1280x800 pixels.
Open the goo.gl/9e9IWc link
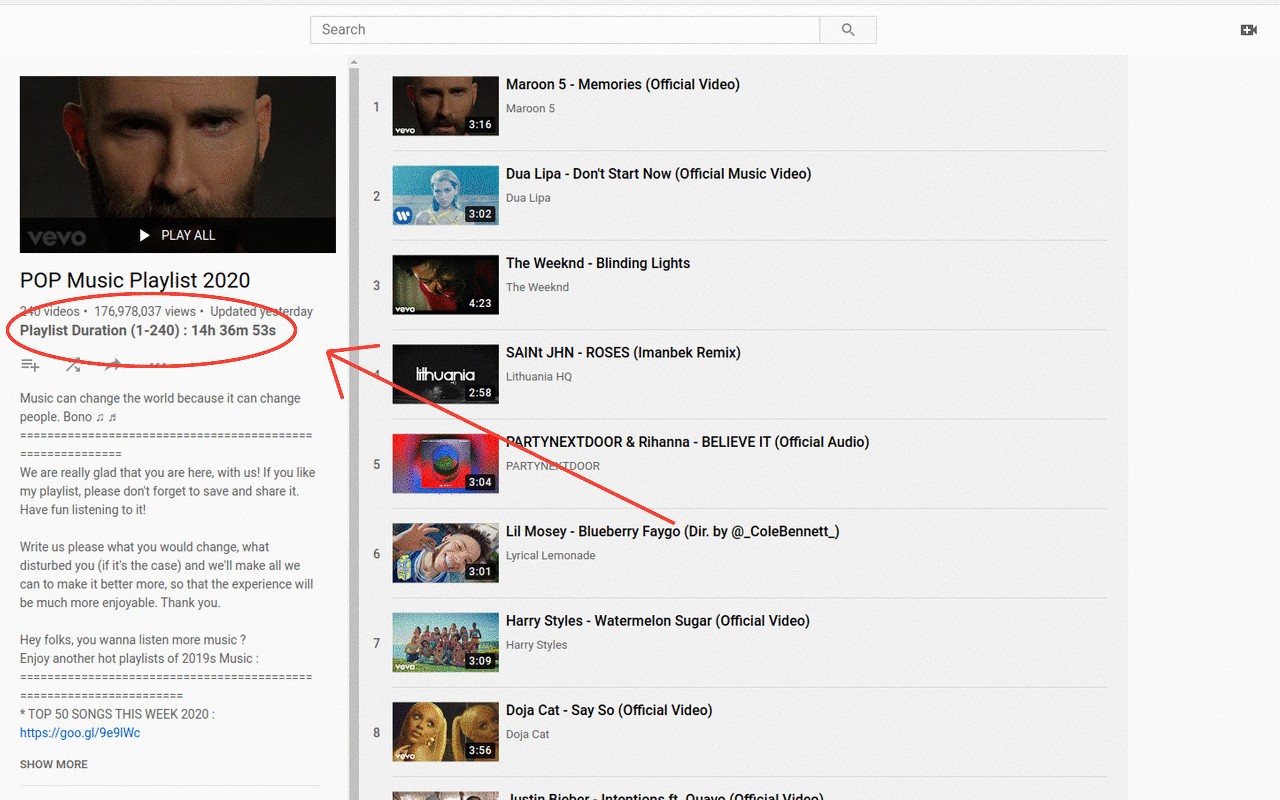(x=80, y=733)
